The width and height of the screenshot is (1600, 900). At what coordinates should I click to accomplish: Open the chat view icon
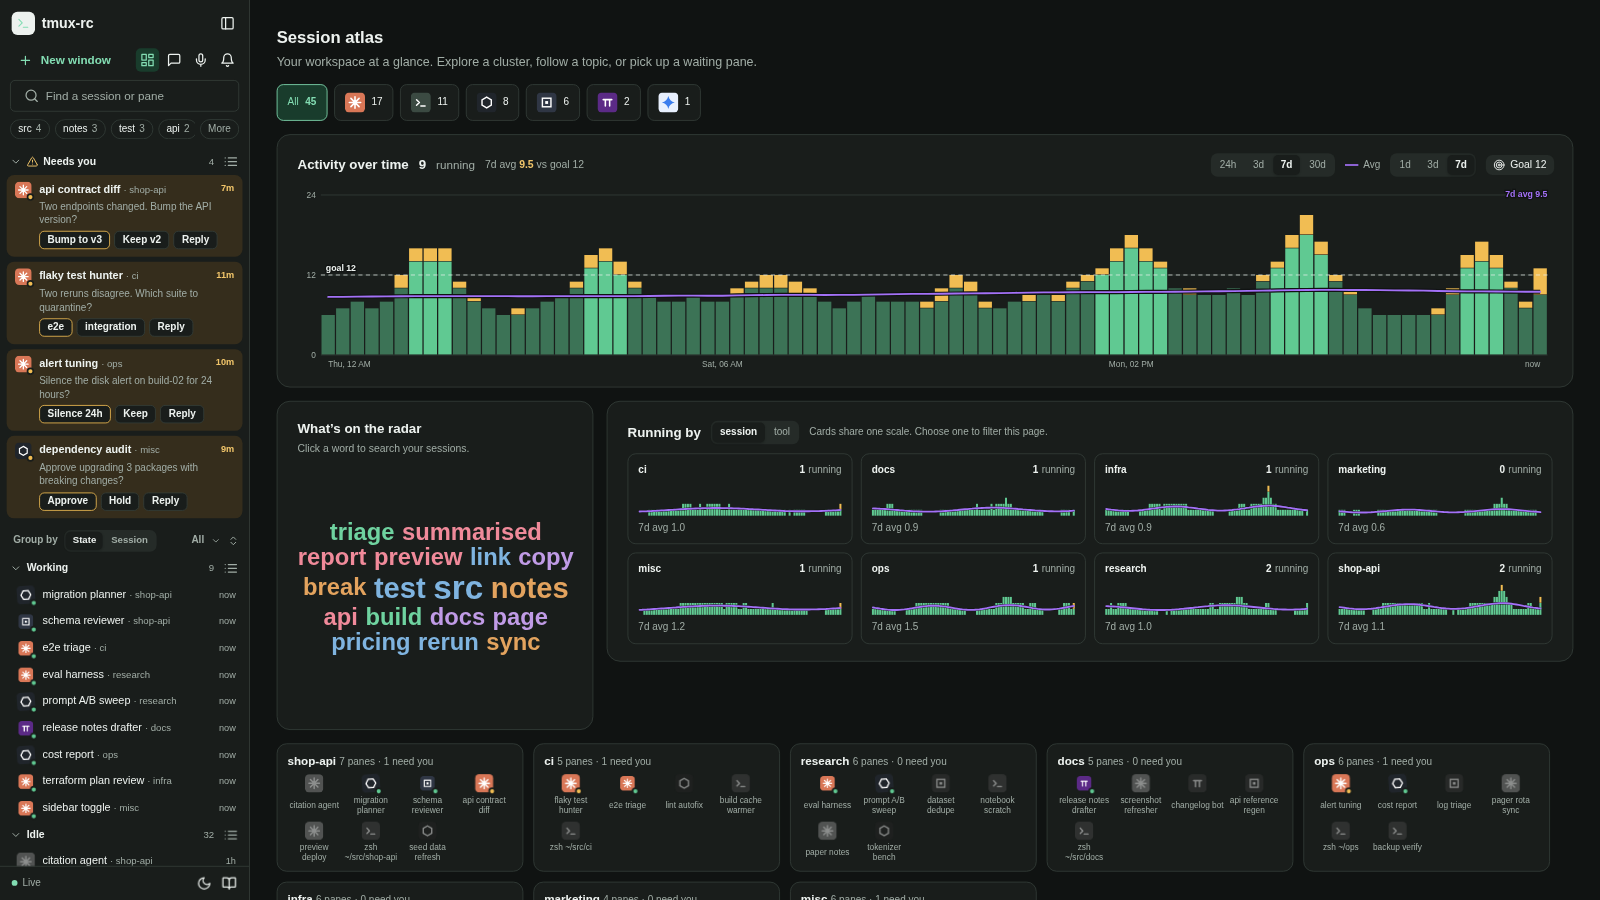(174, 60)
